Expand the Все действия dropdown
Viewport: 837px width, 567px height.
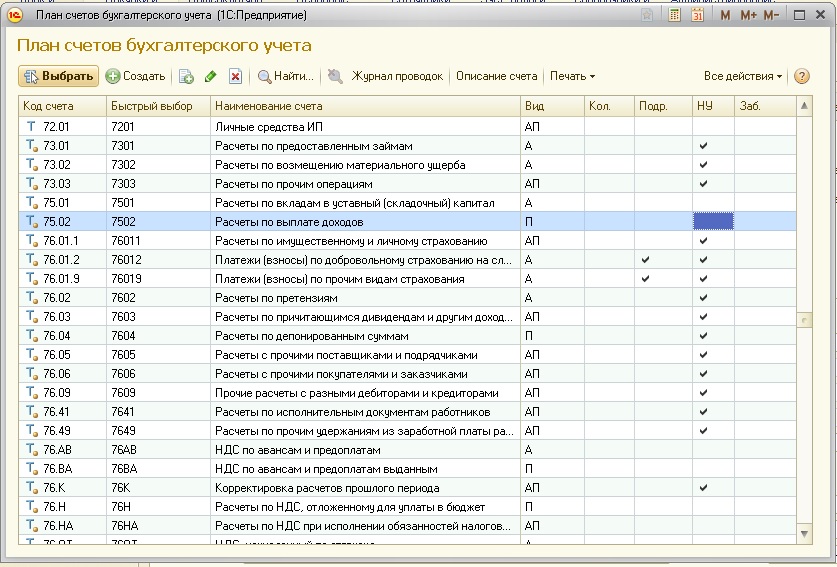743,76
